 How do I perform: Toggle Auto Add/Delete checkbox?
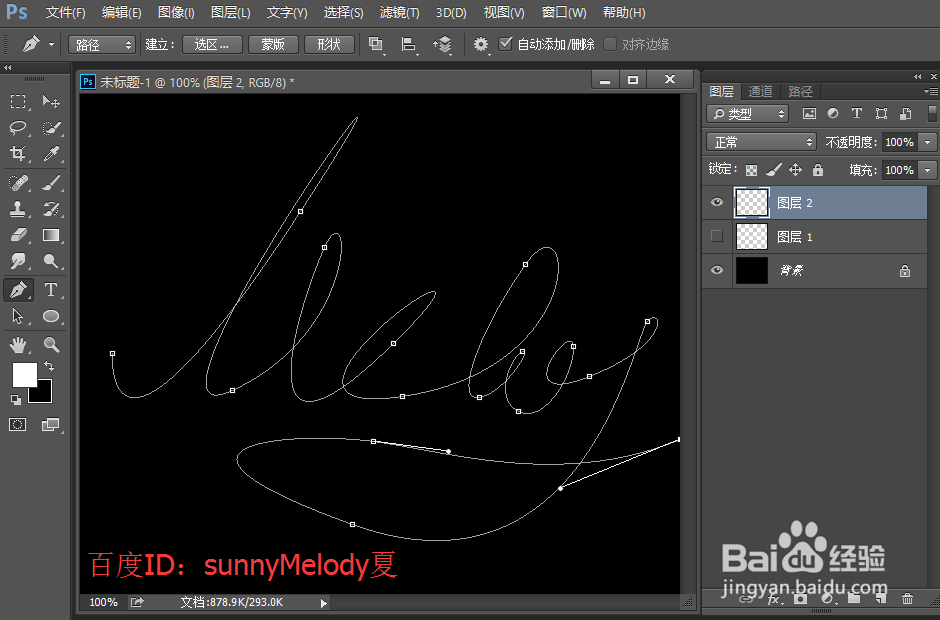[x=505, y=43]
